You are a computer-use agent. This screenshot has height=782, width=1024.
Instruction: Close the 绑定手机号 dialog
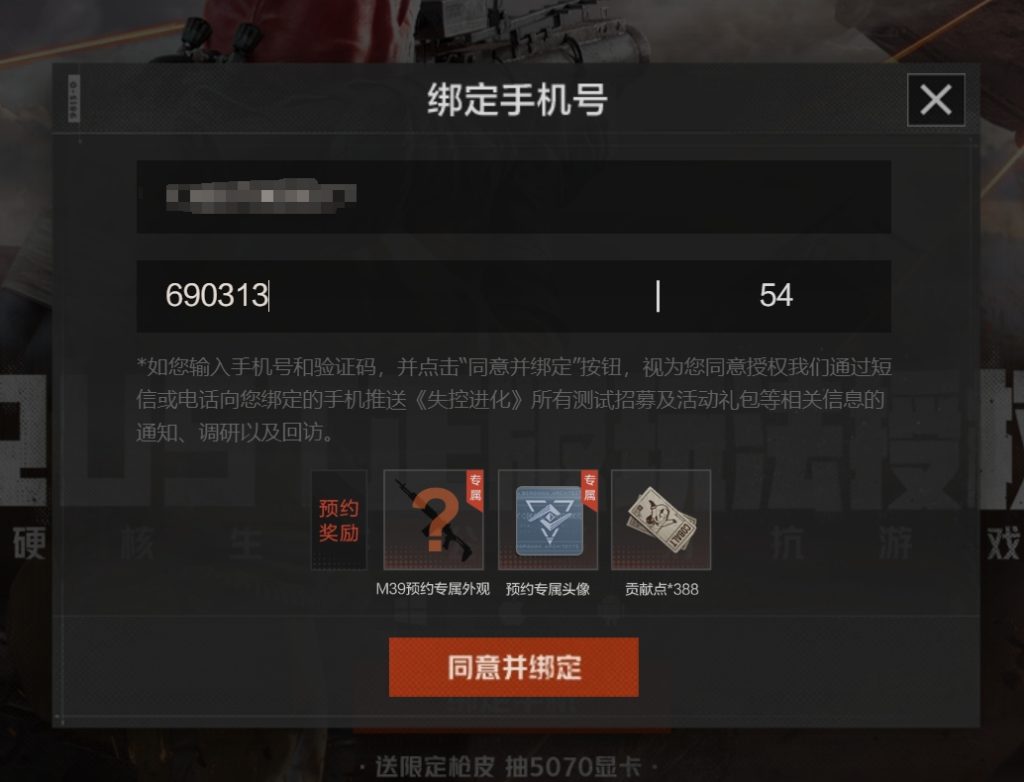936,100
